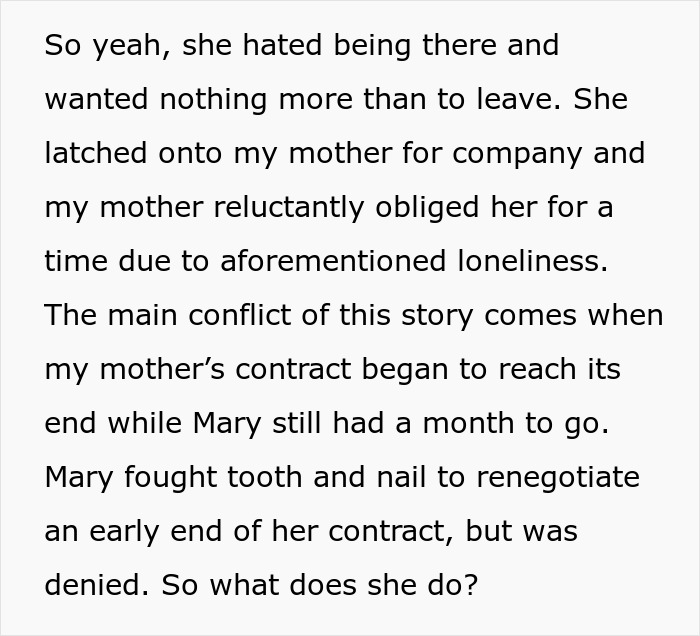Viewport: 700px width, 636px height.
Task: Click the word "renegotiate"
Action: pos(558,476)
